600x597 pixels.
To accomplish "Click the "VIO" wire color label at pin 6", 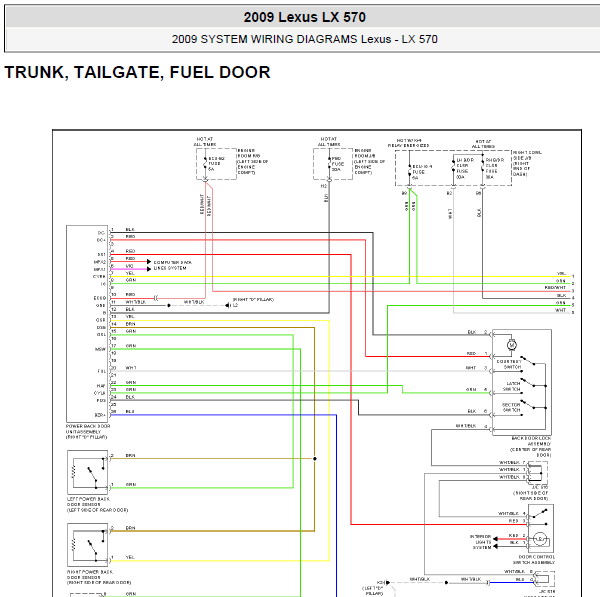I will [130, 266].
